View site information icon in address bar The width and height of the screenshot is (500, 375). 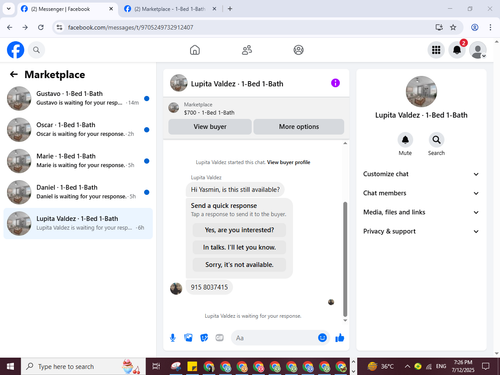point(59,27)
